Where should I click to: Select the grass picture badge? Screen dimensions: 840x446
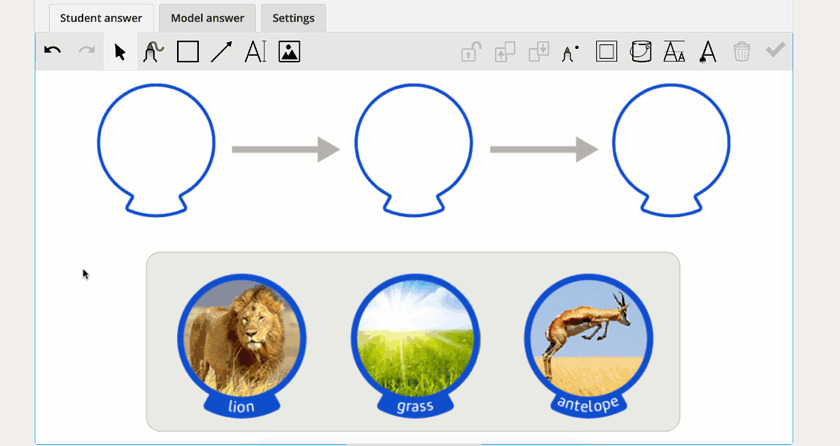click(x=415, y=346)
